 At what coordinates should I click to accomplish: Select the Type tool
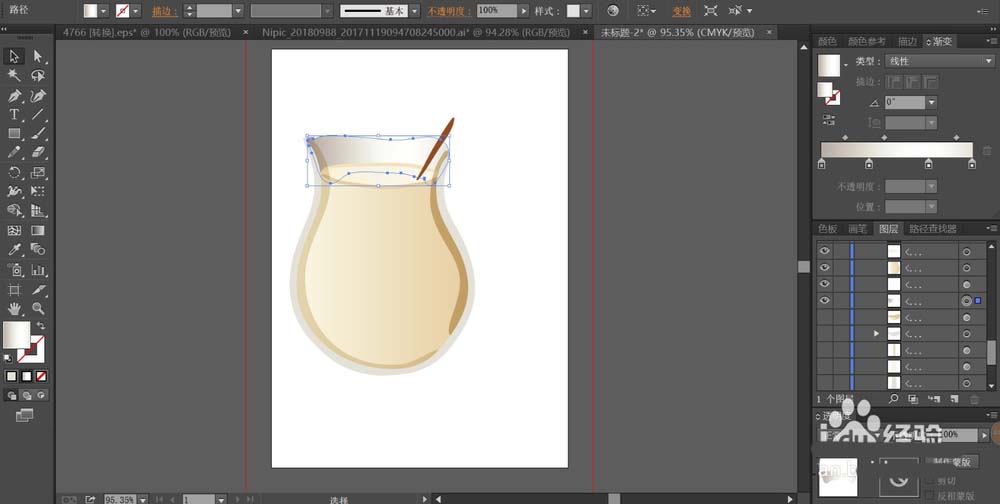pos(14,115)
